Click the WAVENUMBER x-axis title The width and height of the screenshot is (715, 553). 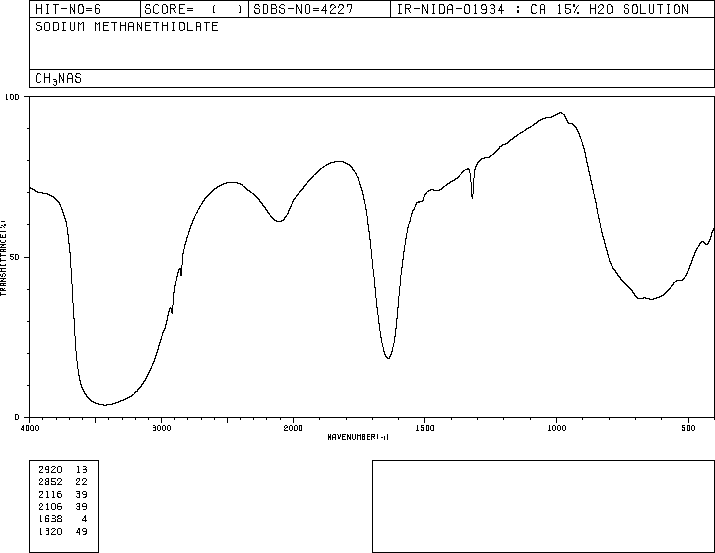tap(358, 437)
